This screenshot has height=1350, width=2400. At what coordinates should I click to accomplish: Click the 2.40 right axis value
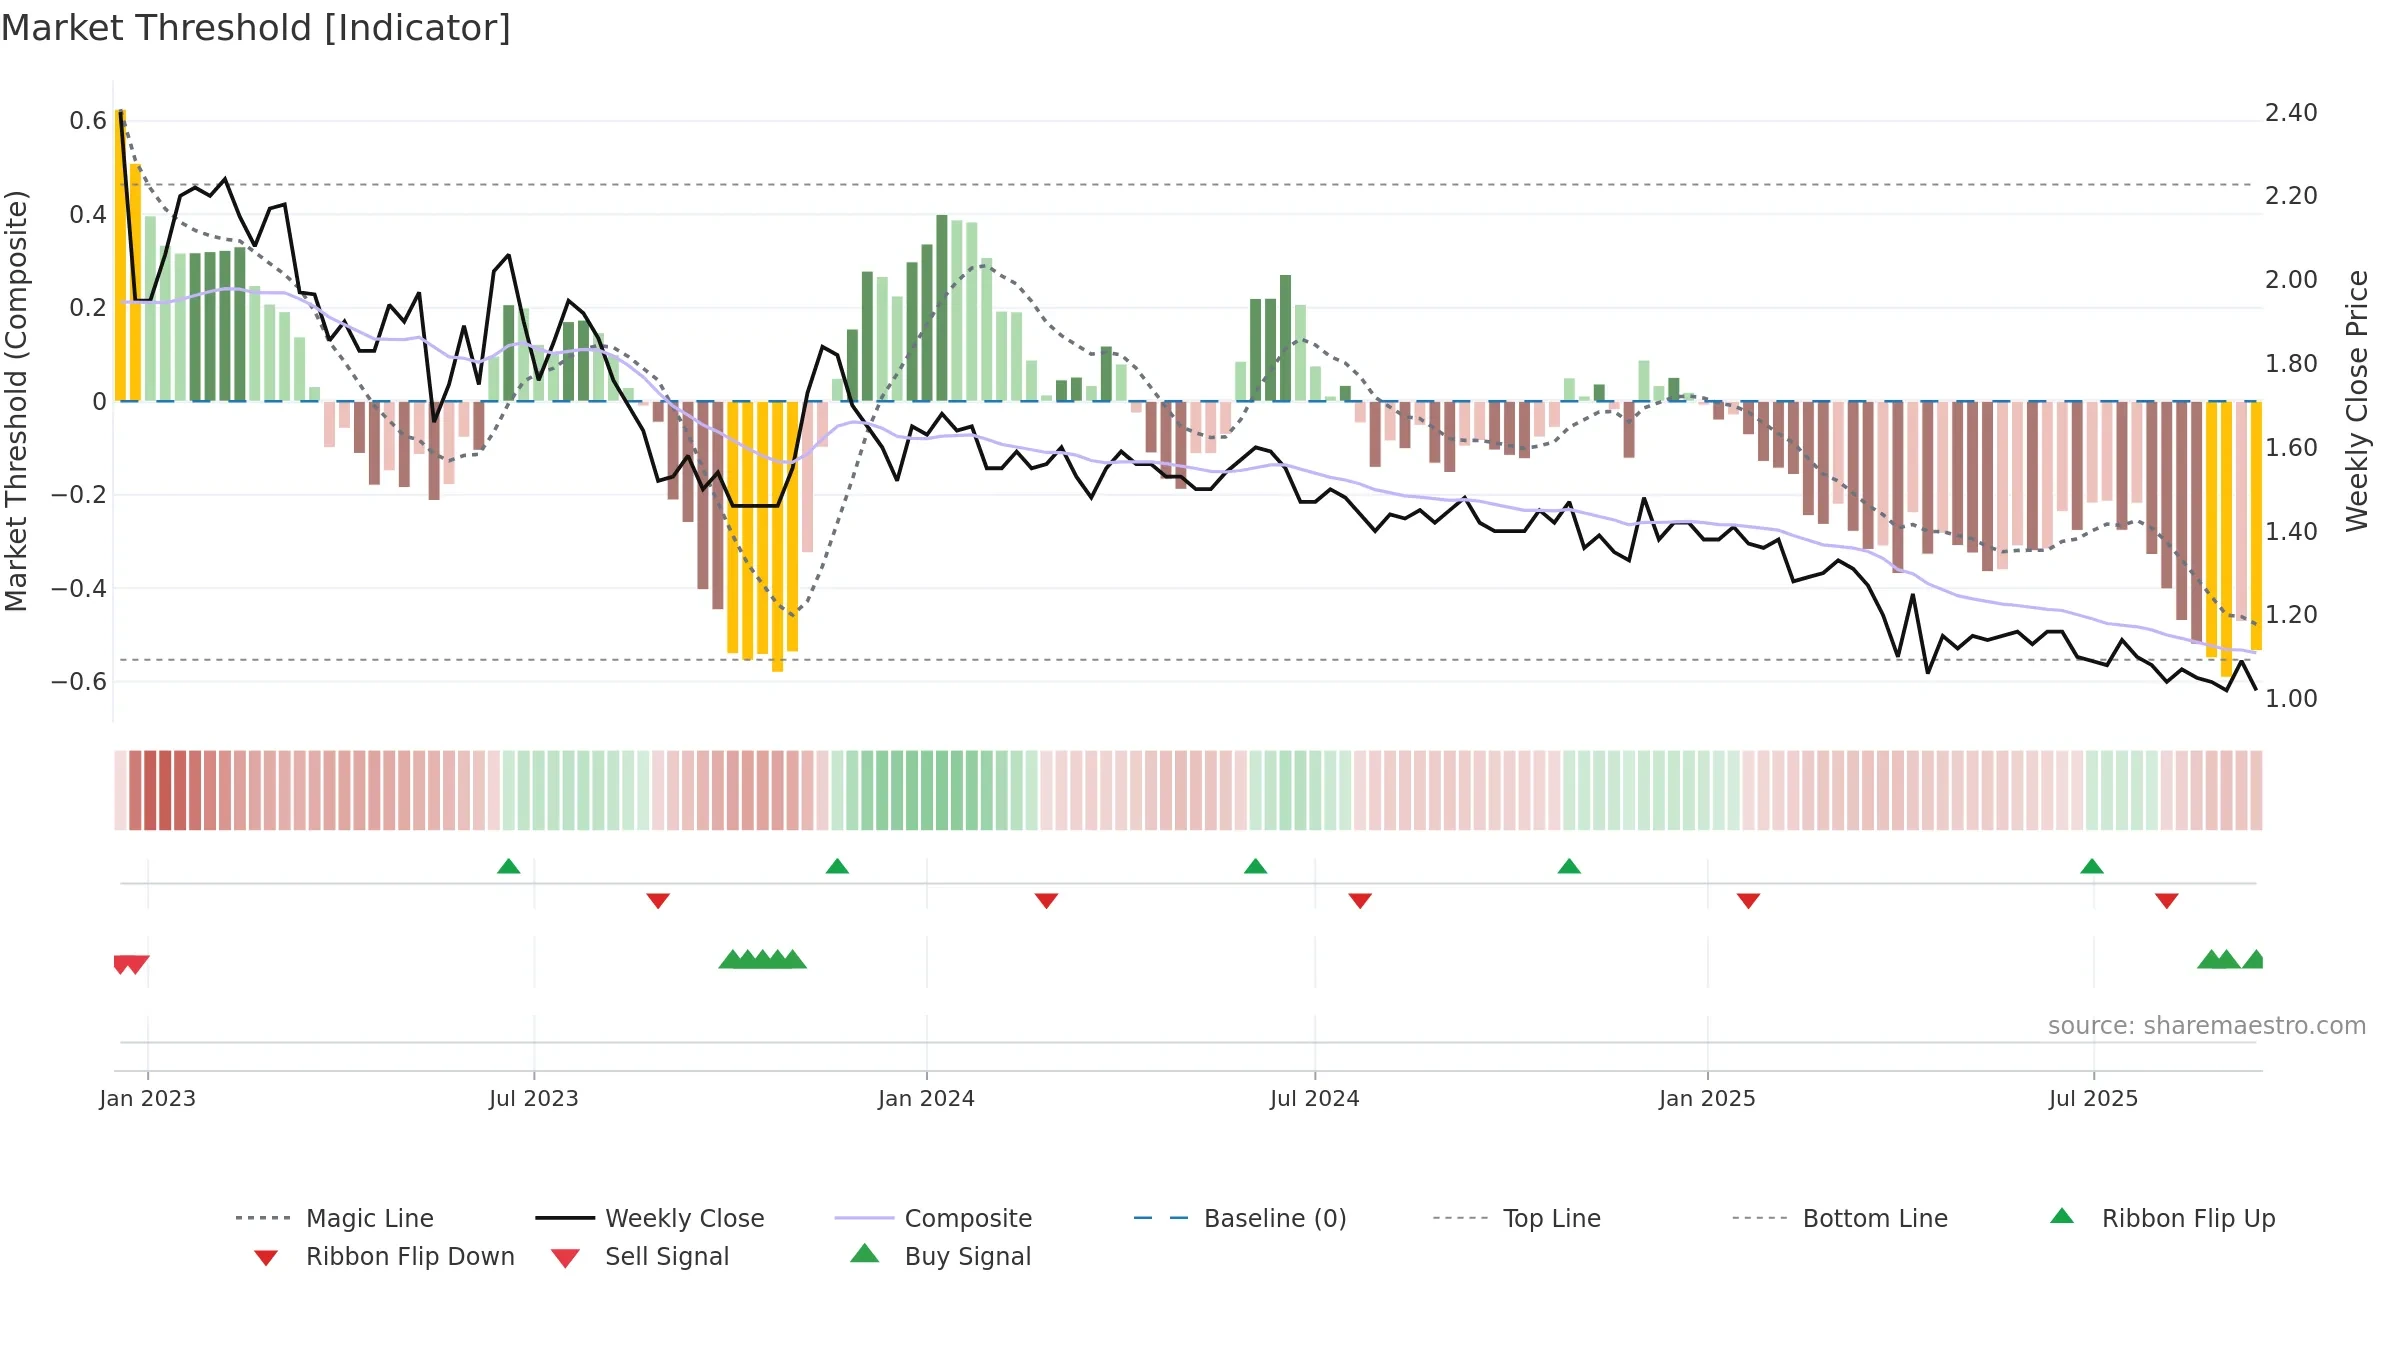pyautogui.click(x=2291, y=113)
